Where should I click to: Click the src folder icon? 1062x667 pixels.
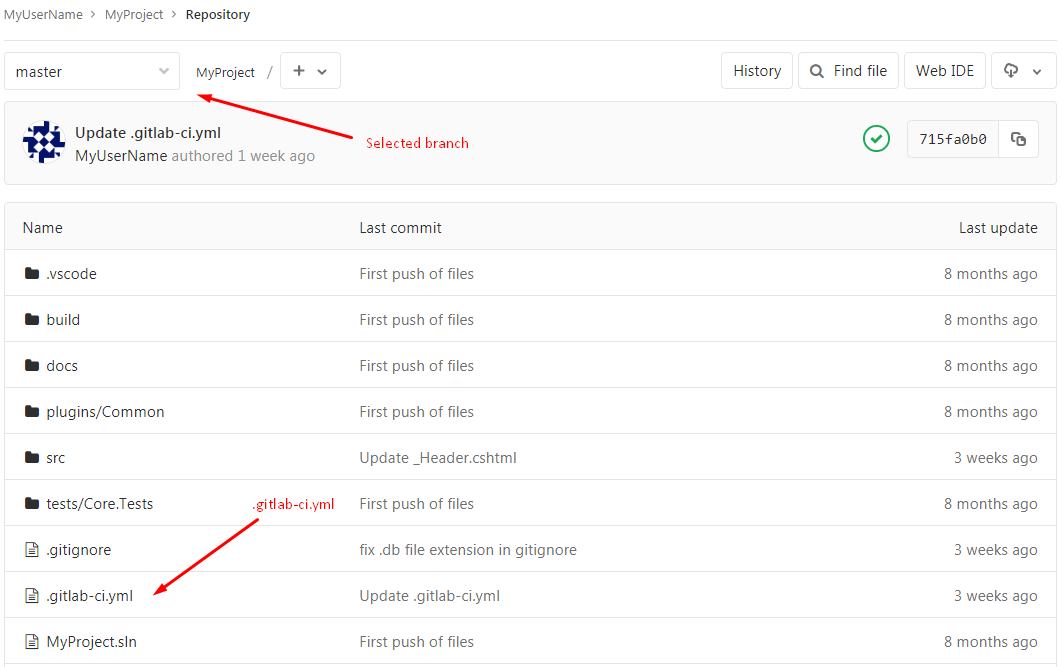pyautogui.click(x=32, y=458)
